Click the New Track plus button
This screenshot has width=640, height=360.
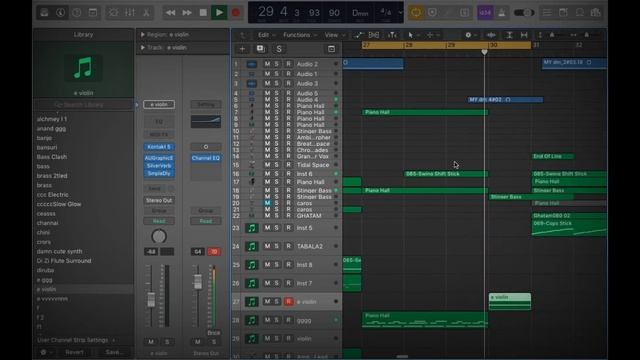tap(242, 49)
